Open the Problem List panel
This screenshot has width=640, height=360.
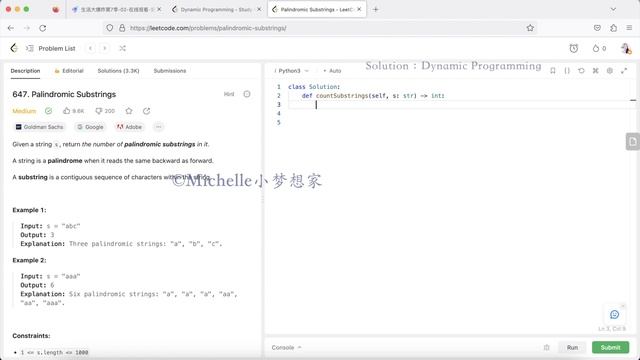(51, 48)
